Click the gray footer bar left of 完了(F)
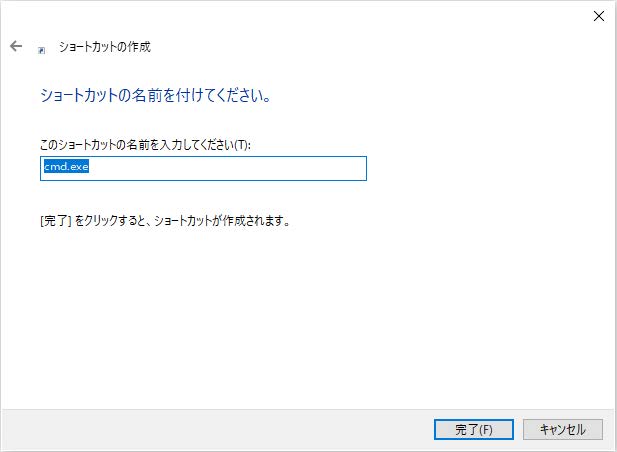617x452 pixels. [x=216, y=430]
